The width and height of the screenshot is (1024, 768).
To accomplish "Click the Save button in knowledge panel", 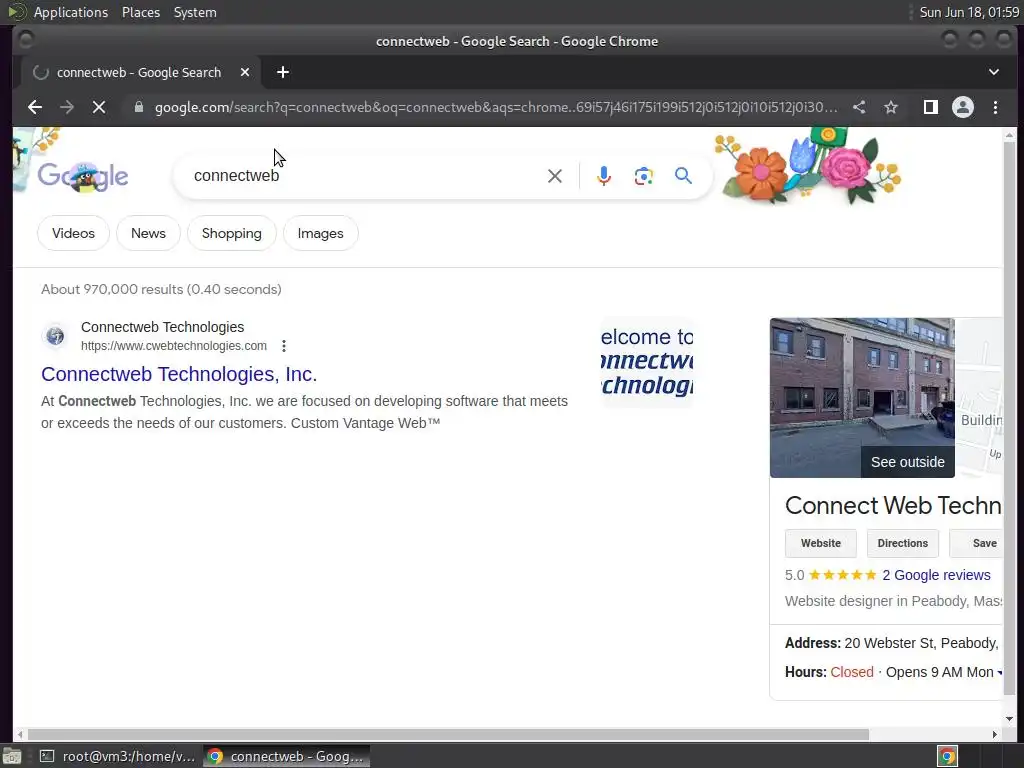I will coord(976,543).
